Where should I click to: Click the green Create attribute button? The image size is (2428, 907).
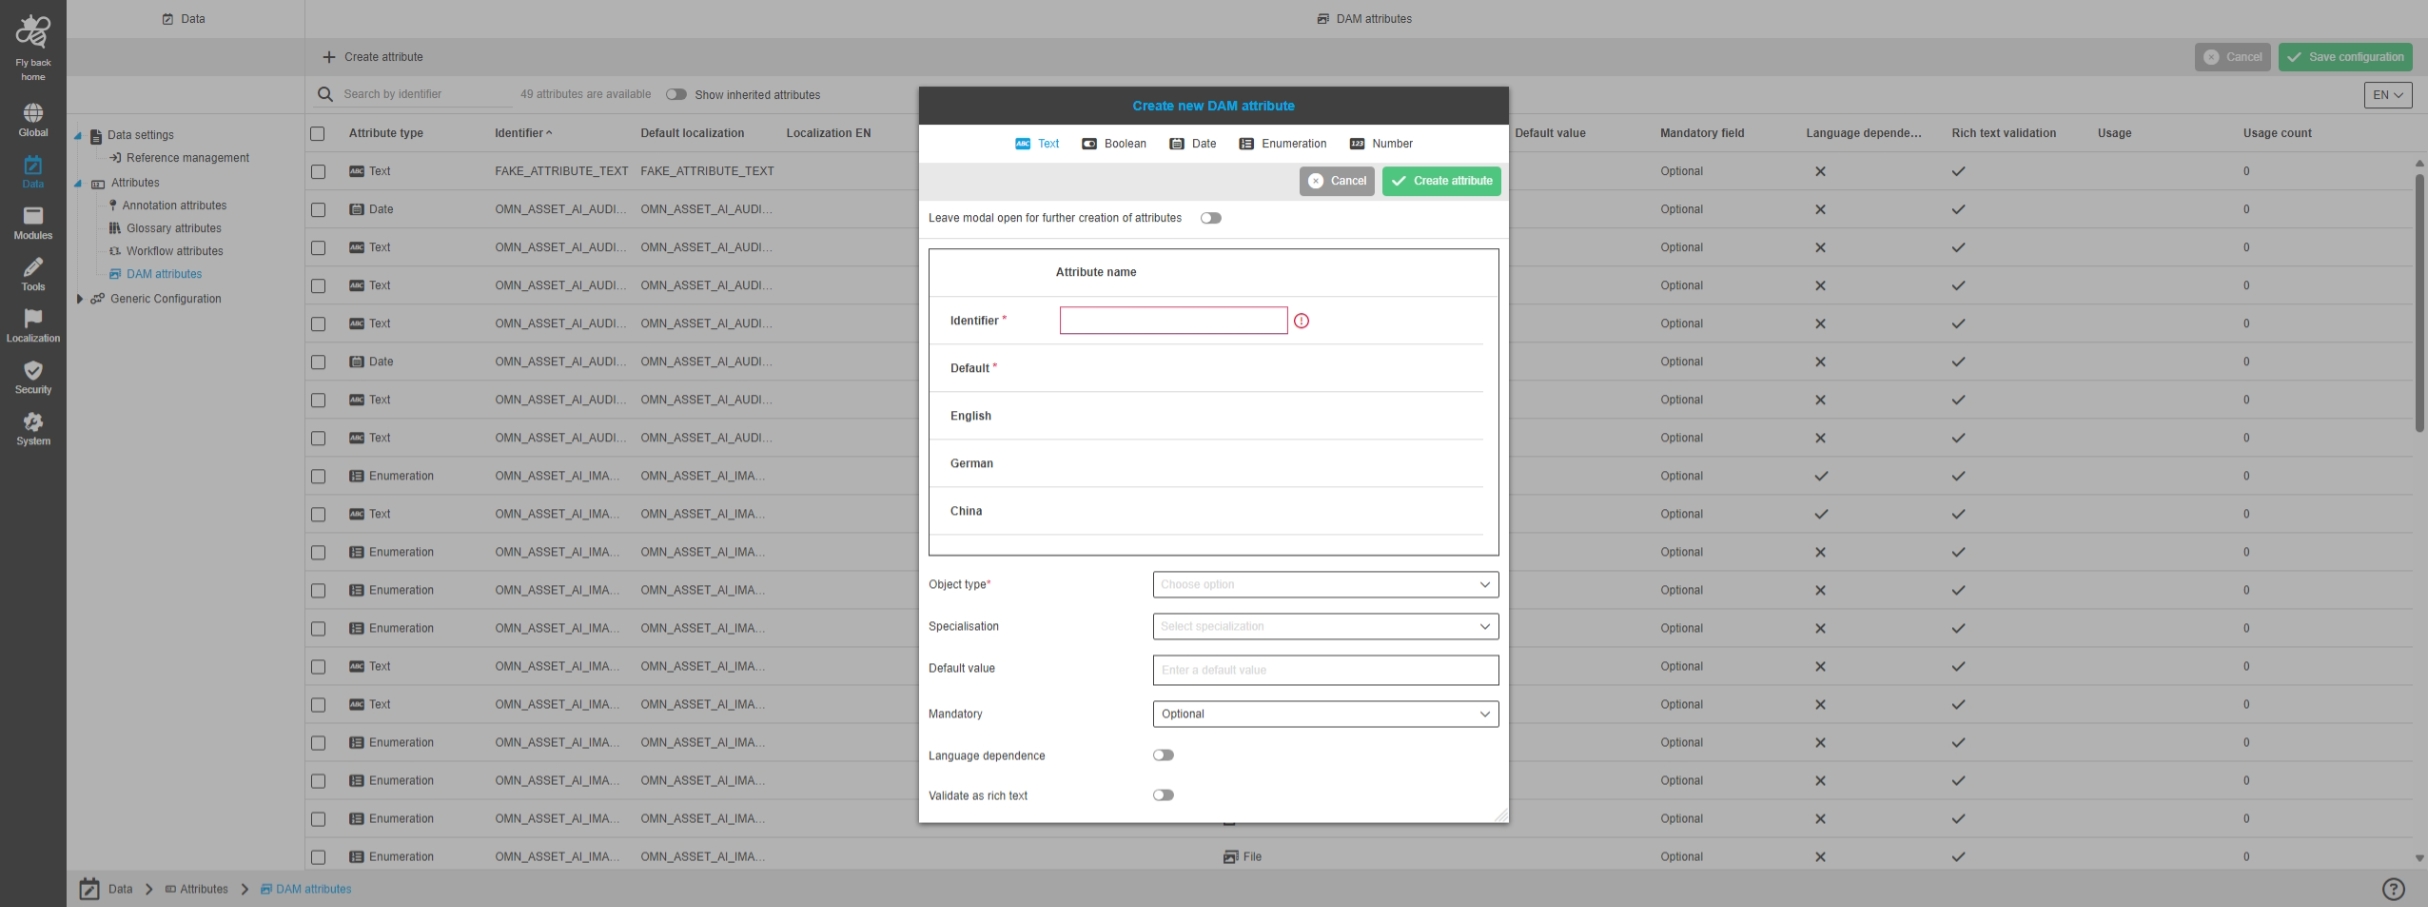pyautogui.click(x=1441, y=181)
